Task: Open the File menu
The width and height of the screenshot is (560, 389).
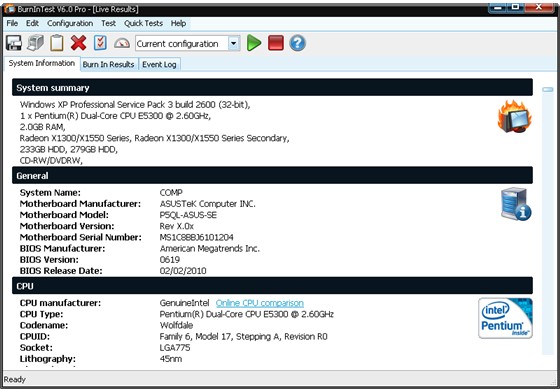Action: (12, 23)
